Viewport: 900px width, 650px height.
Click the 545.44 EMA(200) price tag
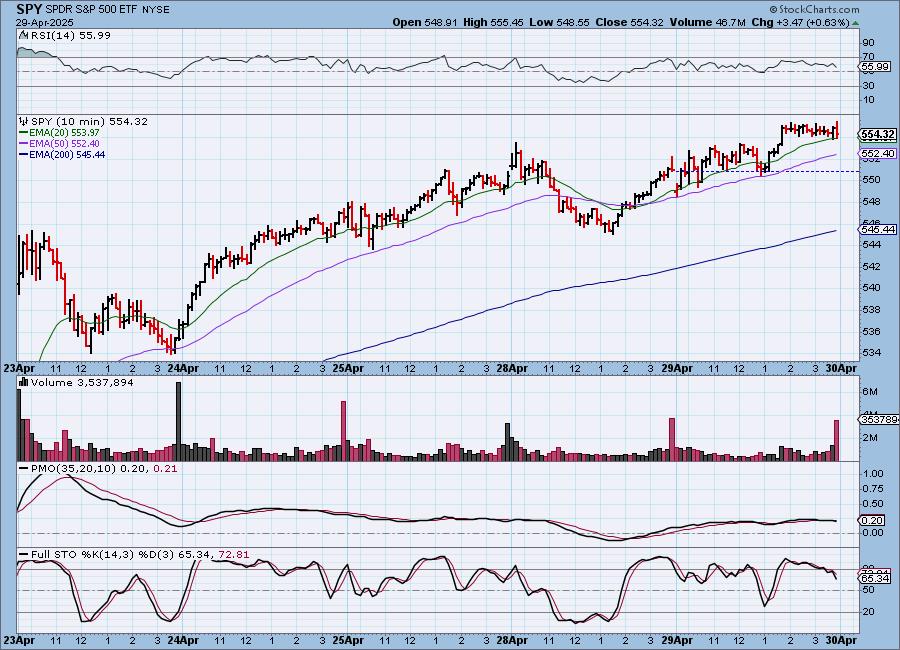pos(878,229)
